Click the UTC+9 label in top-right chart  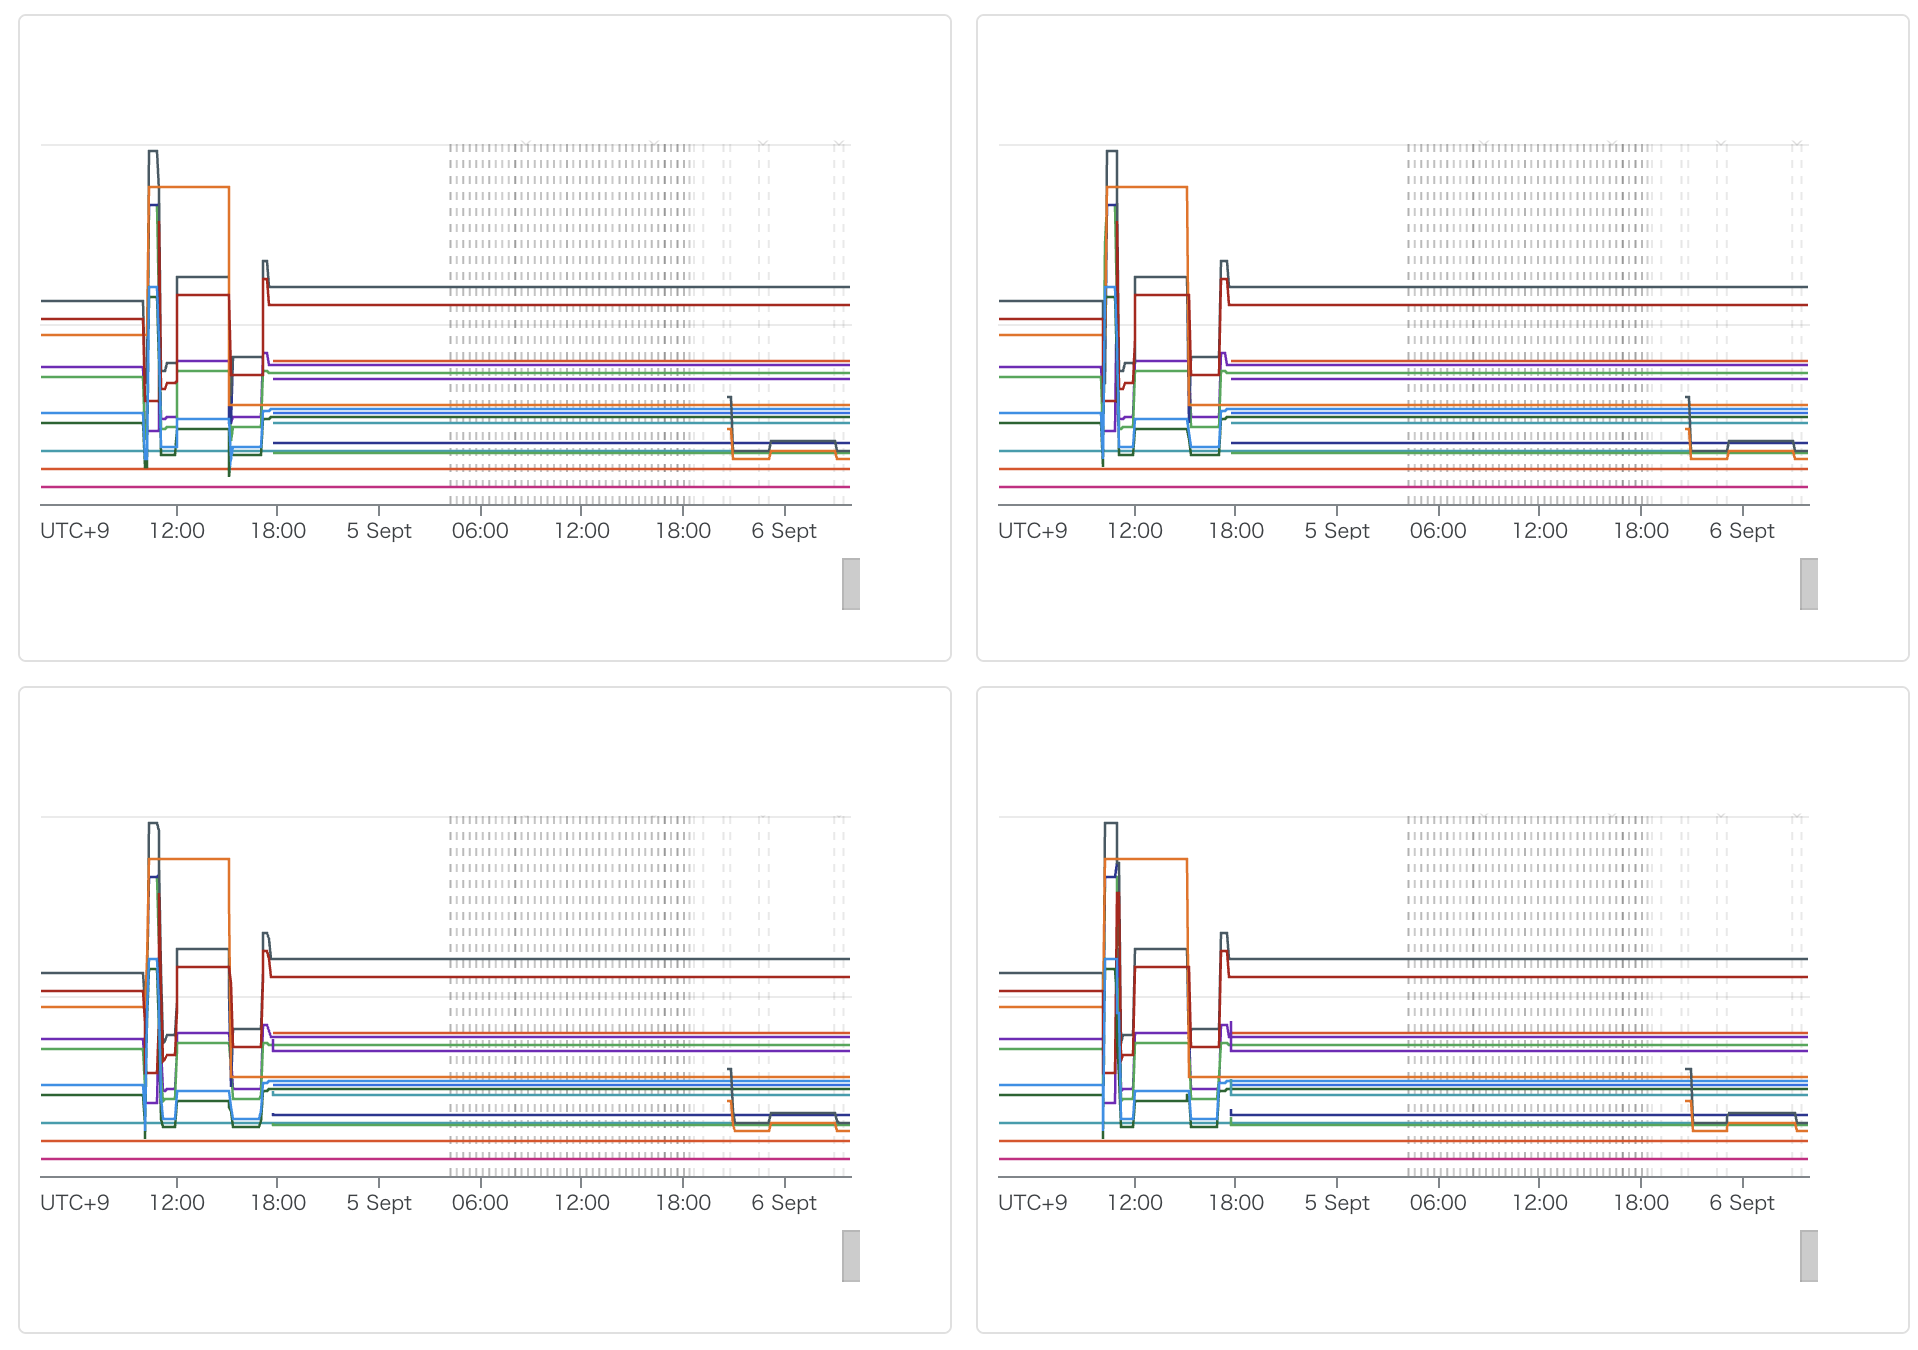coord(1033,531)
